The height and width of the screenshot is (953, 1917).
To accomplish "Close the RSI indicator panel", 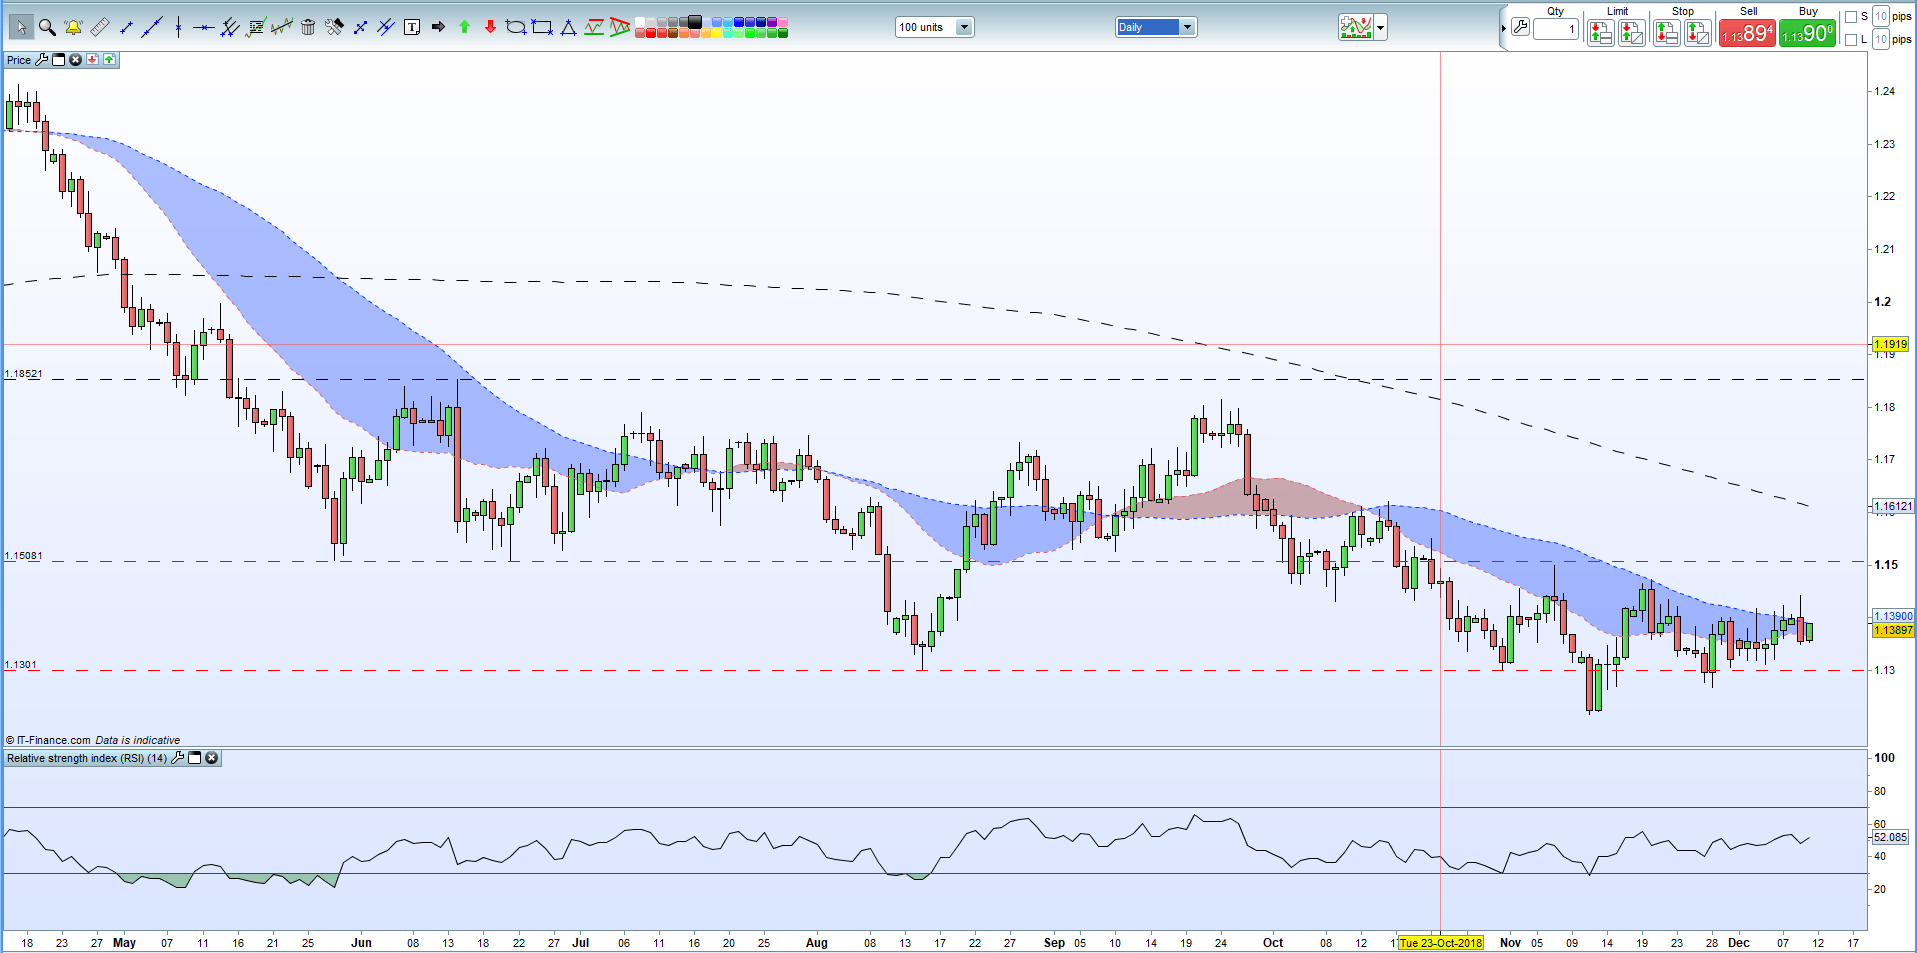I will (x=211, y=758).
